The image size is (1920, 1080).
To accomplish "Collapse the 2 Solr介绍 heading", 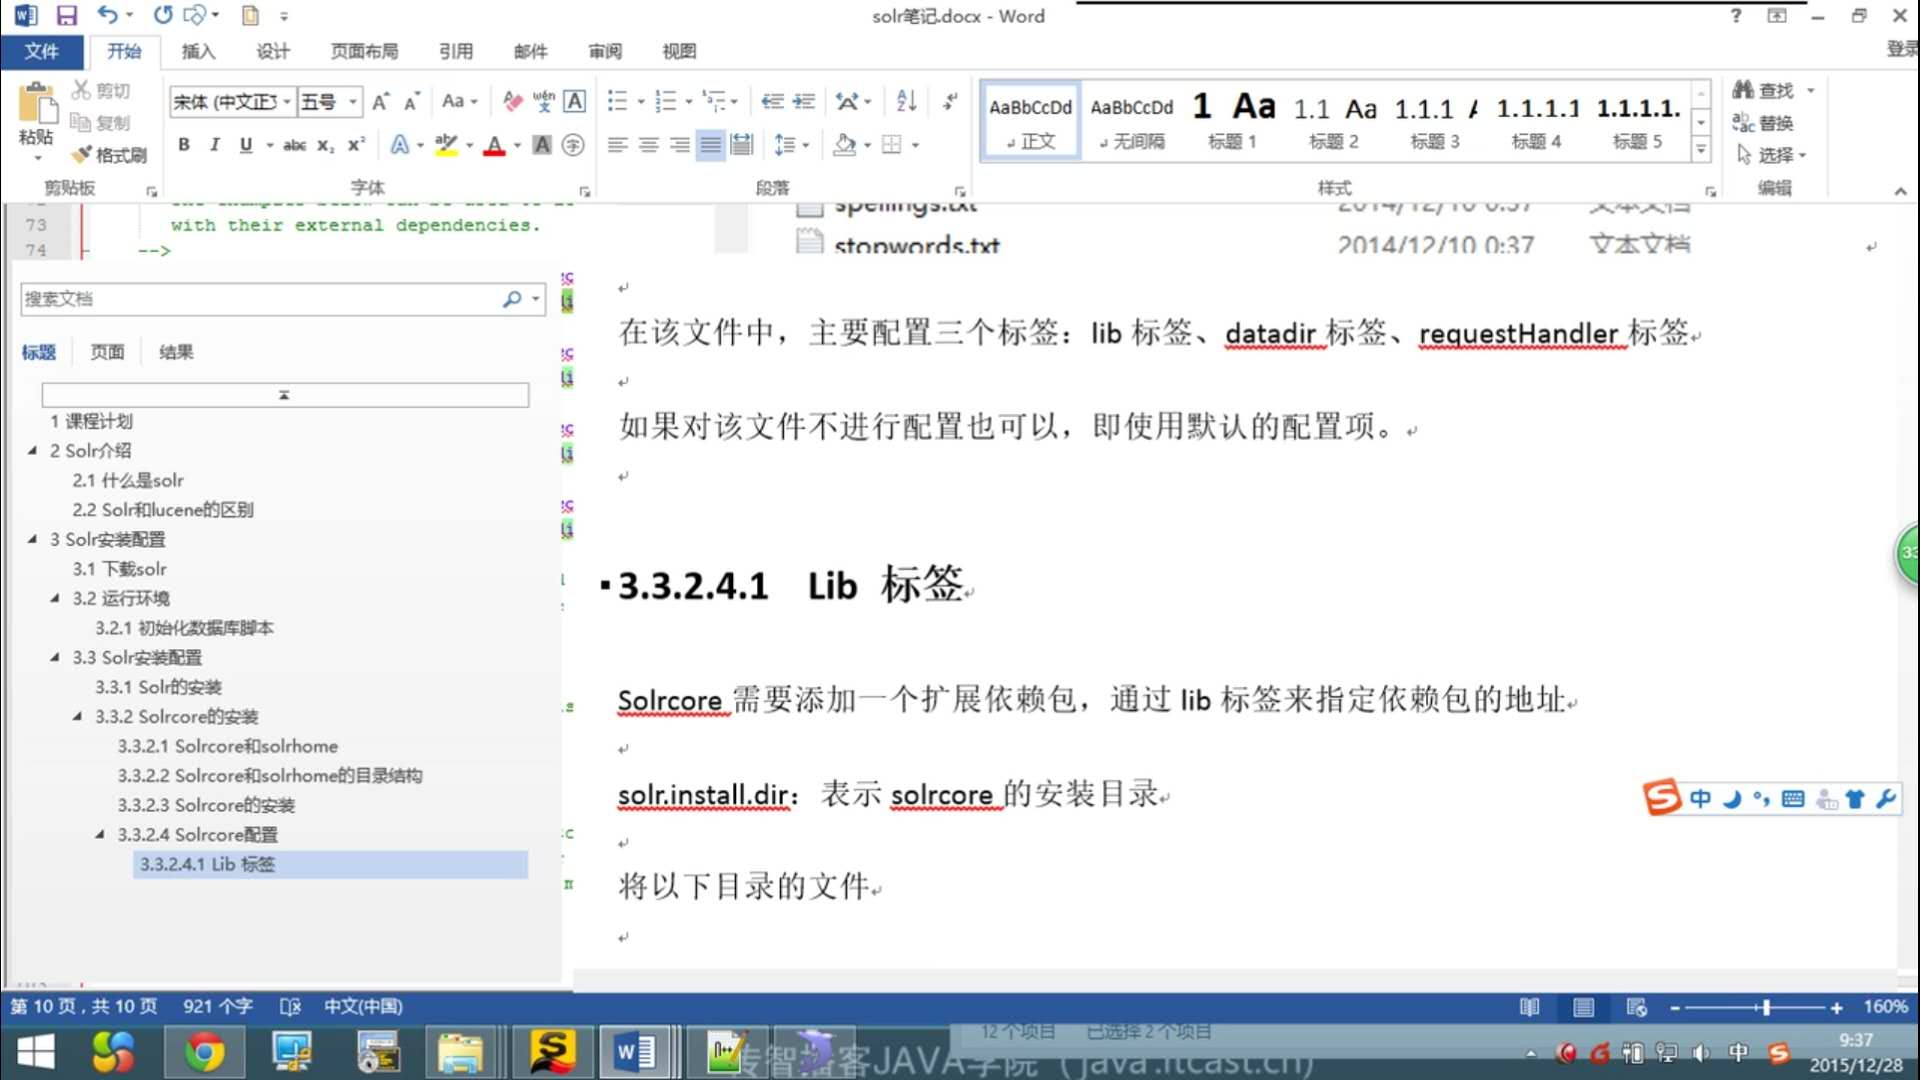I will pos(32,450).
